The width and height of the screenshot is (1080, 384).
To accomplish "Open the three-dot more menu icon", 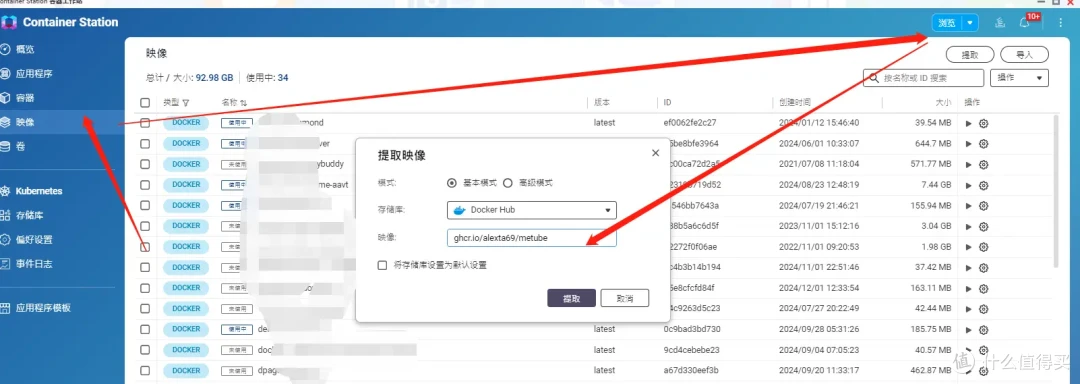I will coord(1061,23).
